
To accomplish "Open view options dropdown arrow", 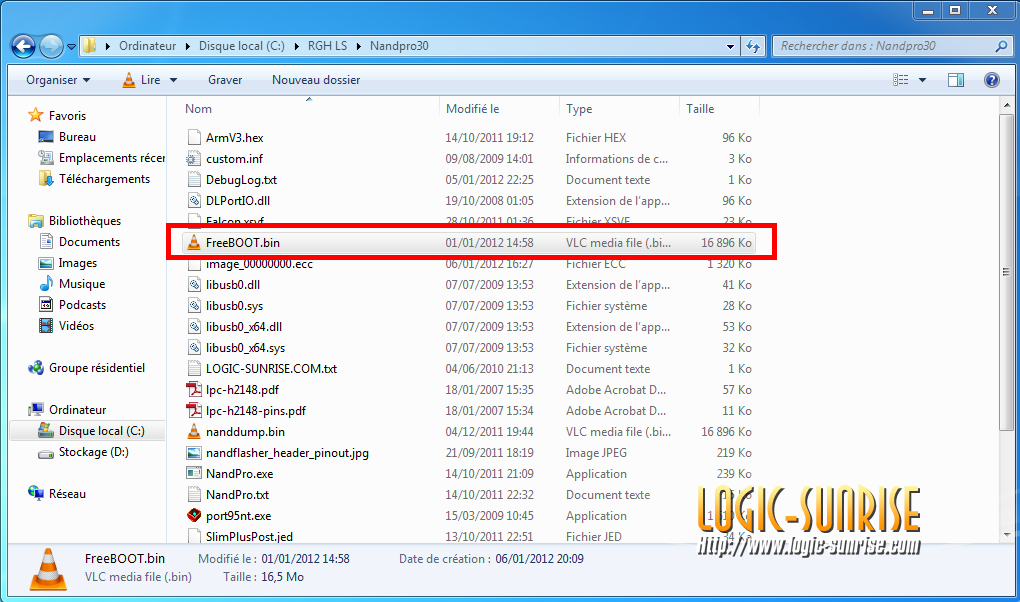I will pyautogui.click(x=922, y=80).
